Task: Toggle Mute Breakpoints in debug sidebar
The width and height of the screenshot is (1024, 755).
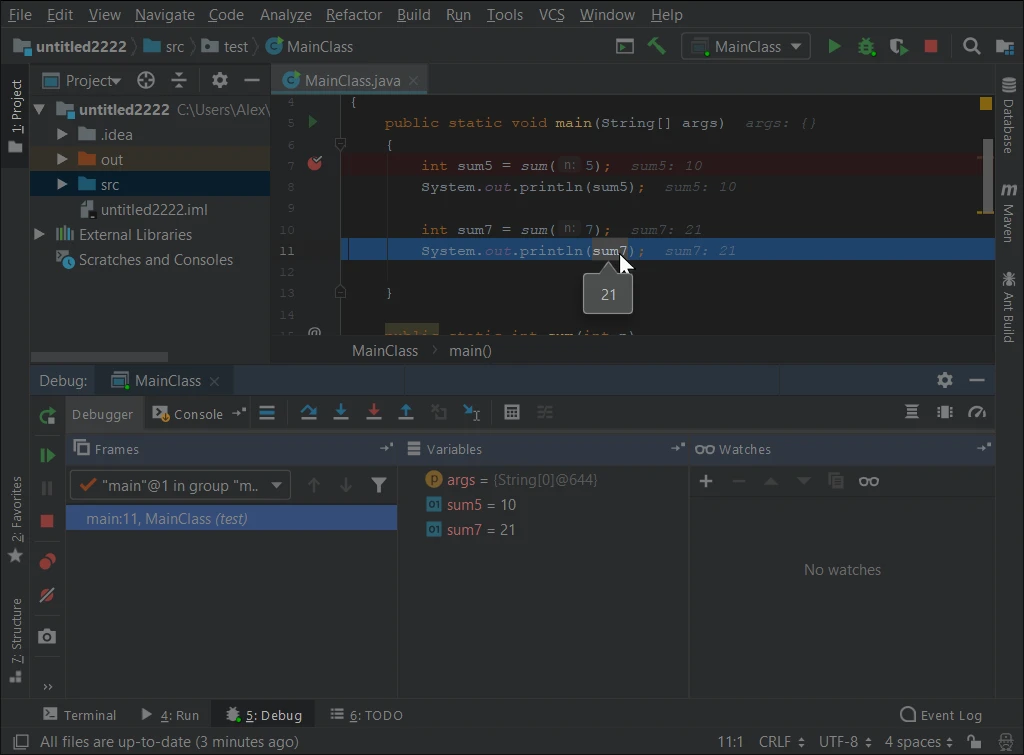Action: tap(47, 595)
